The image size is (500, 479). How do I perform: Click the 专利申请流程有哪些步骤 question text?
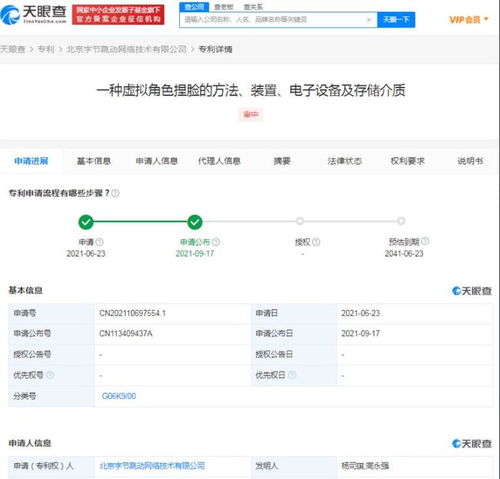[x=59, y=193]
